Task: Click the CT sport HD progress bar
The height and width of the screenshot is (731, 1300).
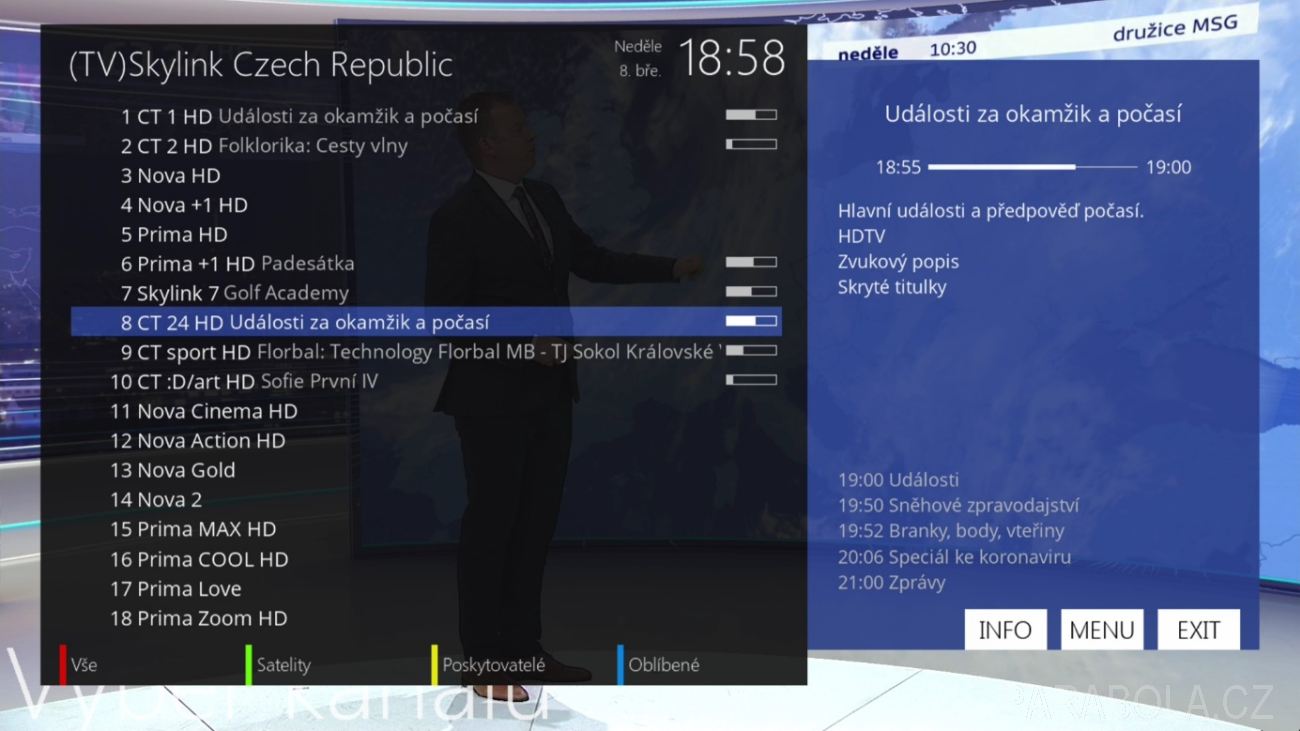Action: tap(751, 351)
